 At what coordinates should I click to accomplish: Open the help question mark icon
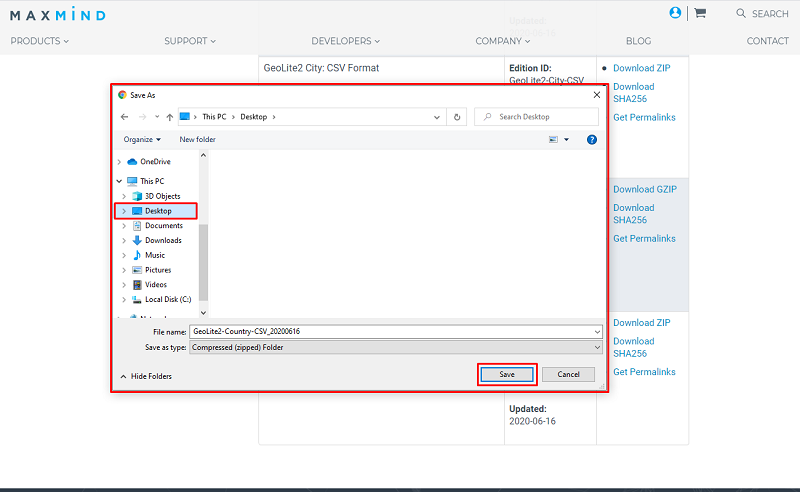pyautogui.click(x=592, y=139)
